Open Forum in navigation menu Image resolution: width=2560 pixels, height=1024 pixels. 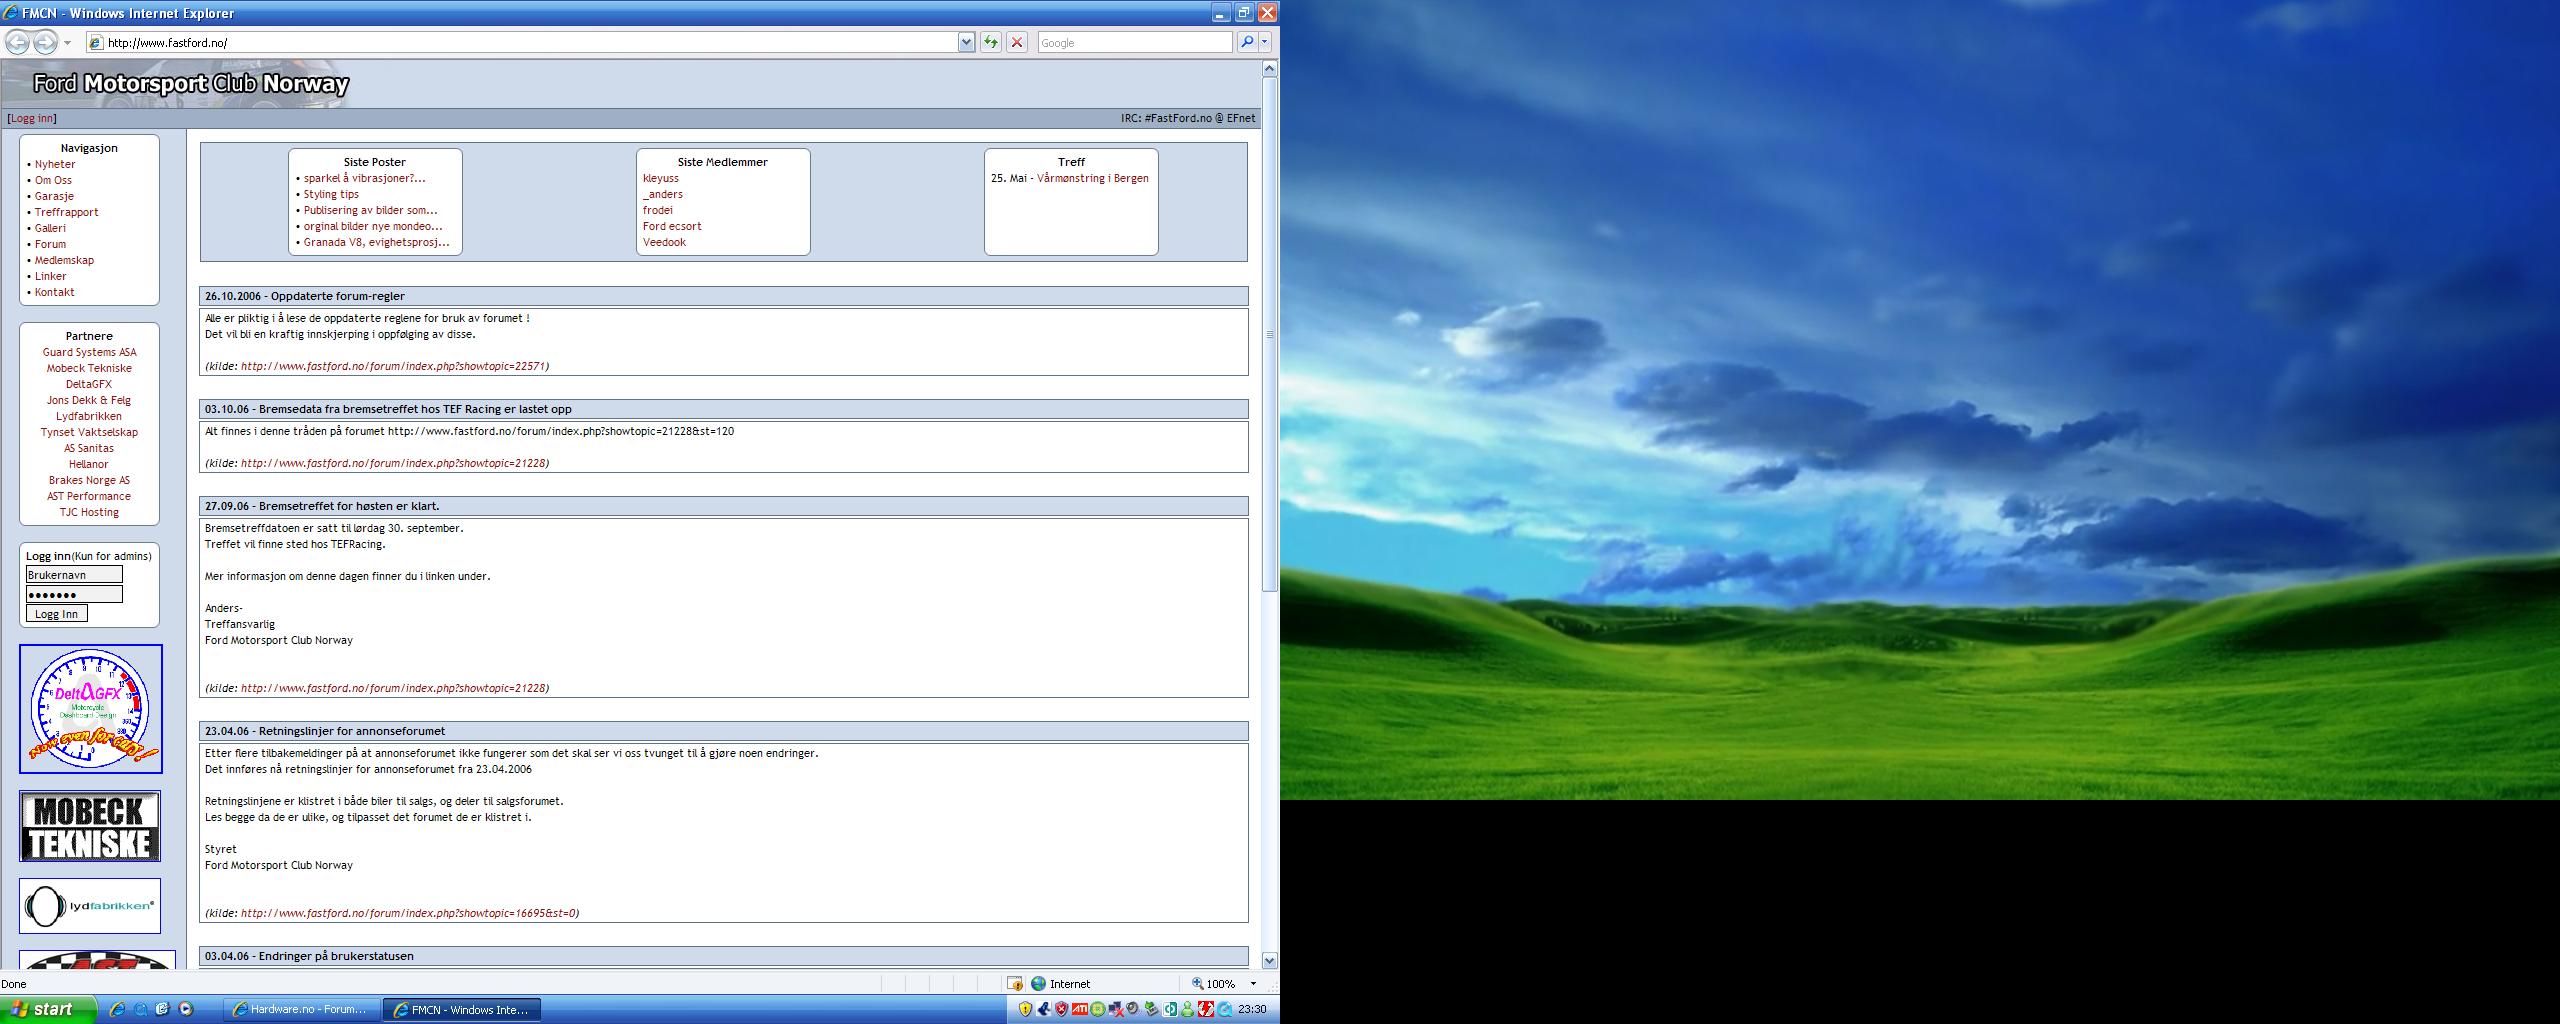50,244
